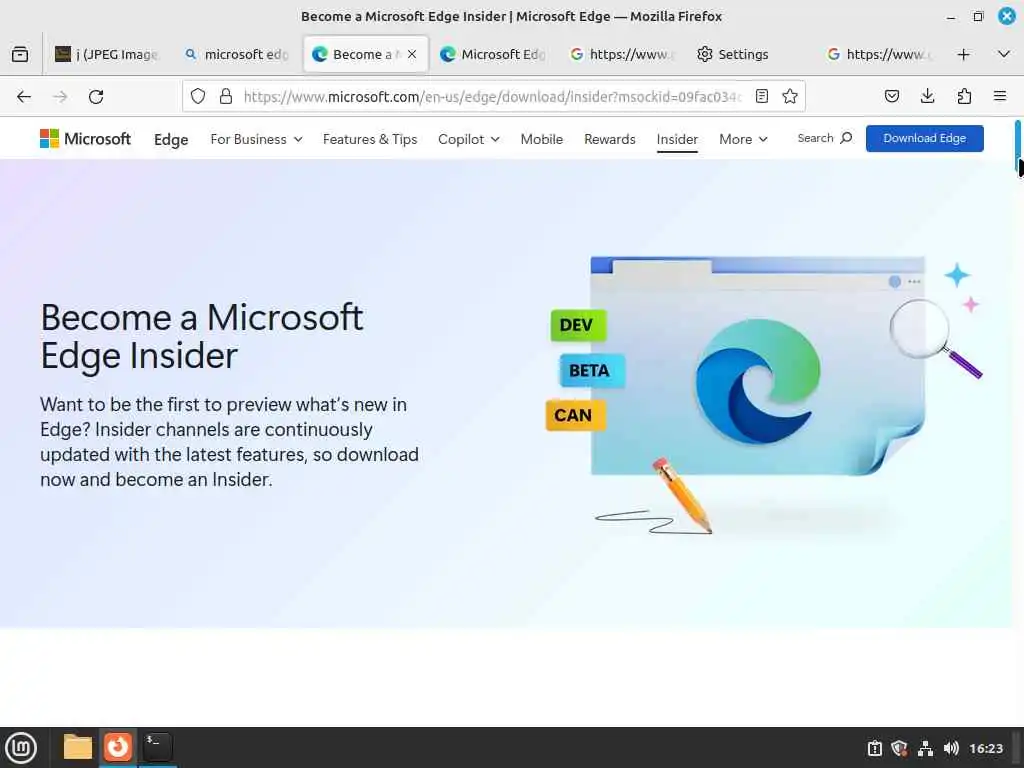Open the Rewards link
Image resolution: width=1024 pixels, height=768 pixels.
coord(609,139)
